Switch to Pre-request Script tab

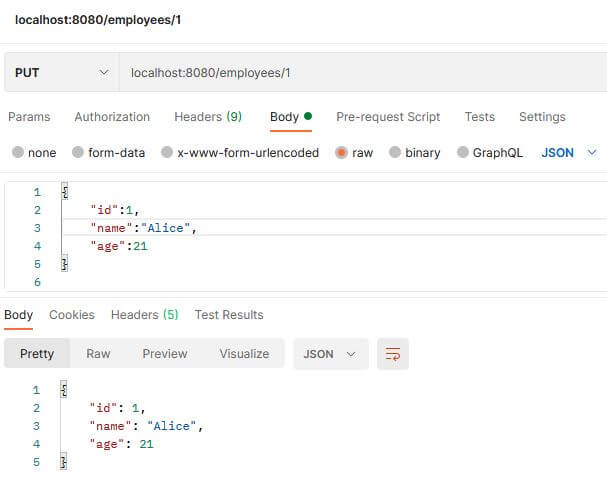point(388,117)
